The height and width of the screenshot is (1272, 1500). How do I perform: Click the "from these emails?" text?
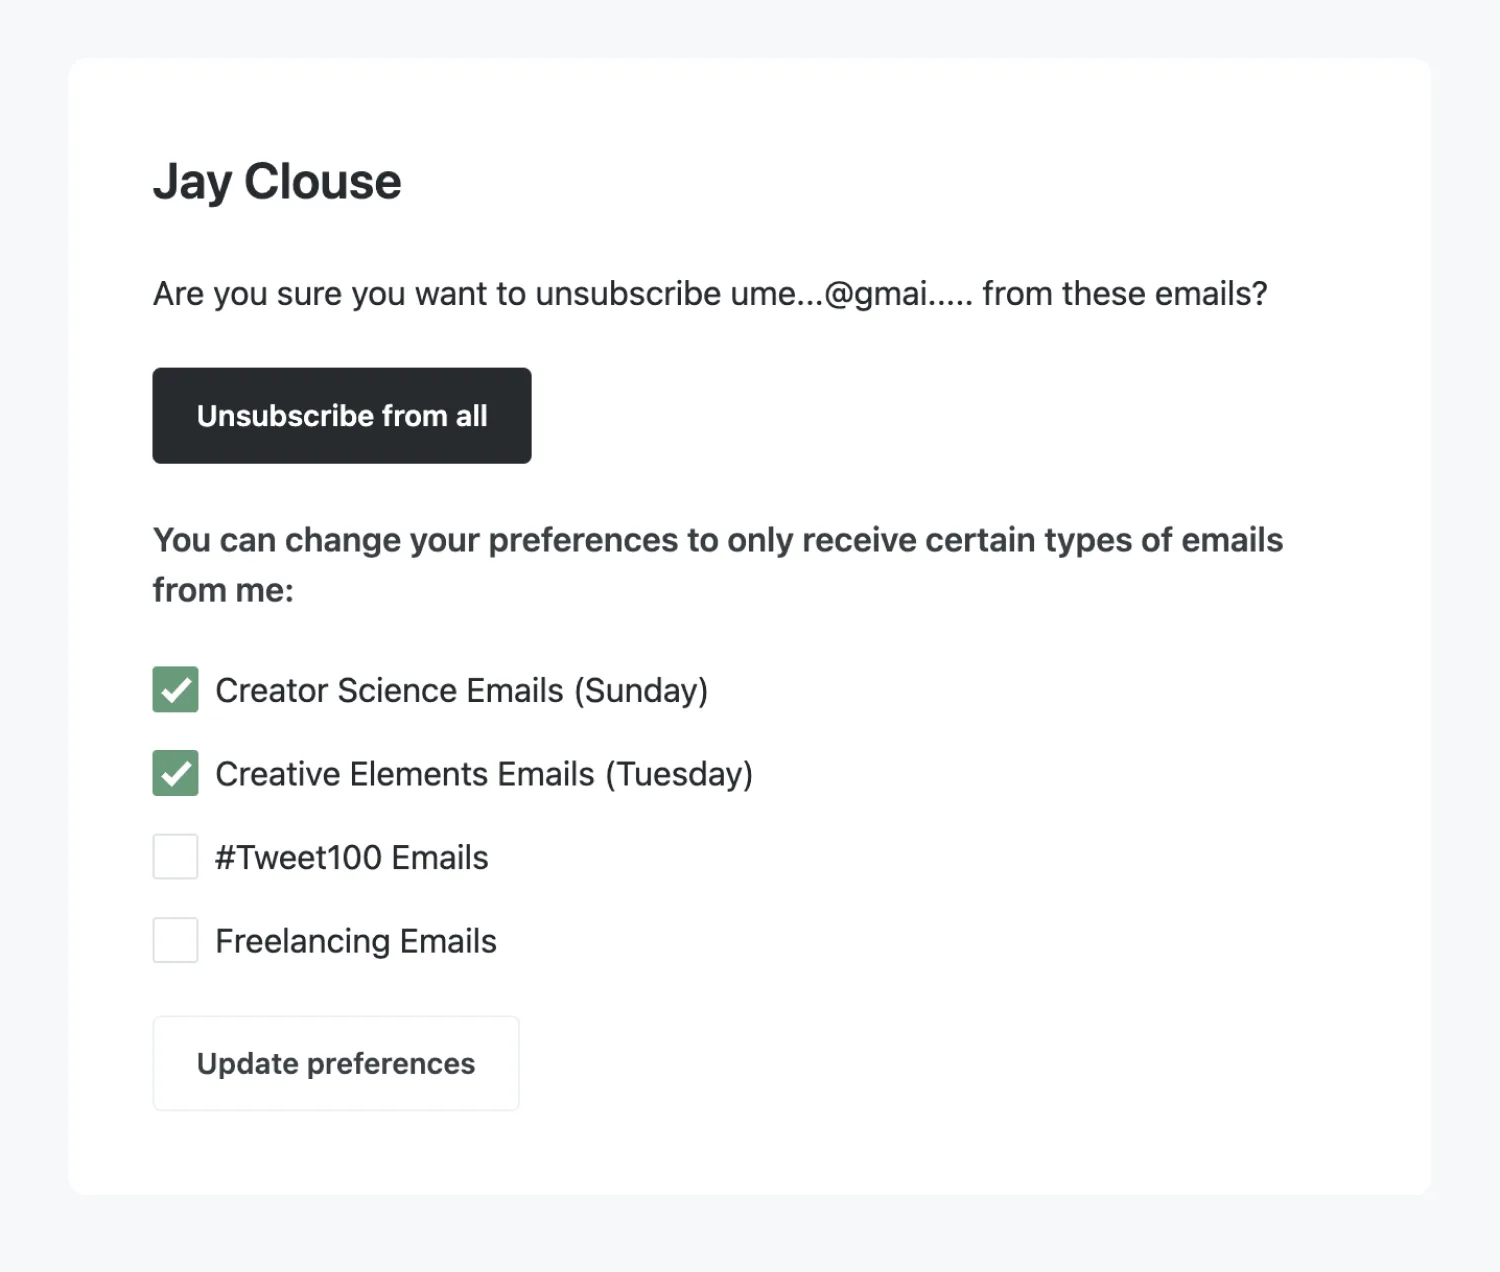pyautogui.click(x=1124, y=294)
